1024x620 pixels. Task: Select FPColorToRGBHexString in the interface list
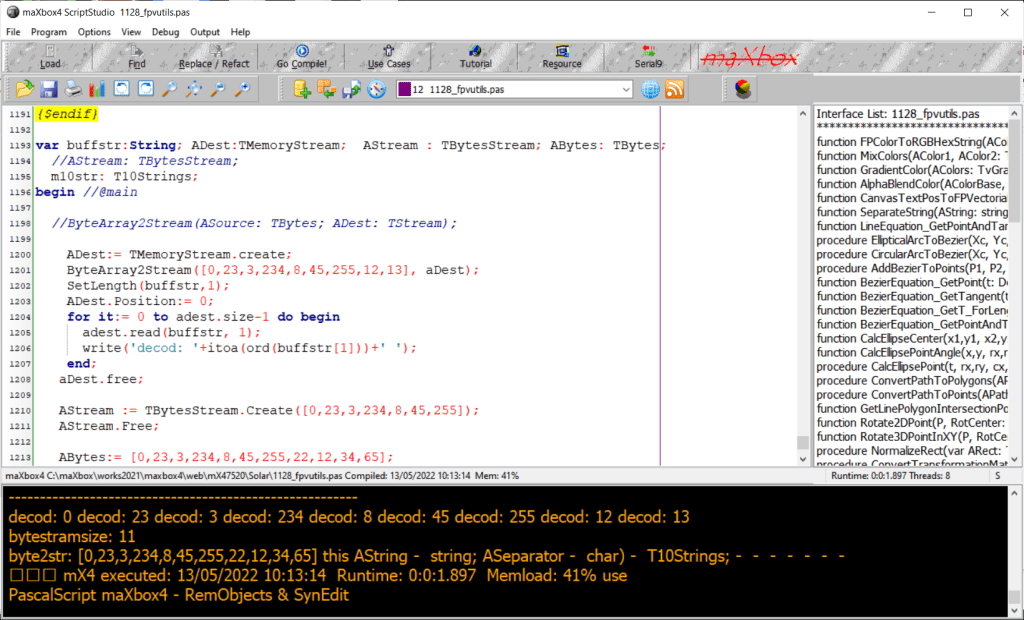[x=910, y=142]
